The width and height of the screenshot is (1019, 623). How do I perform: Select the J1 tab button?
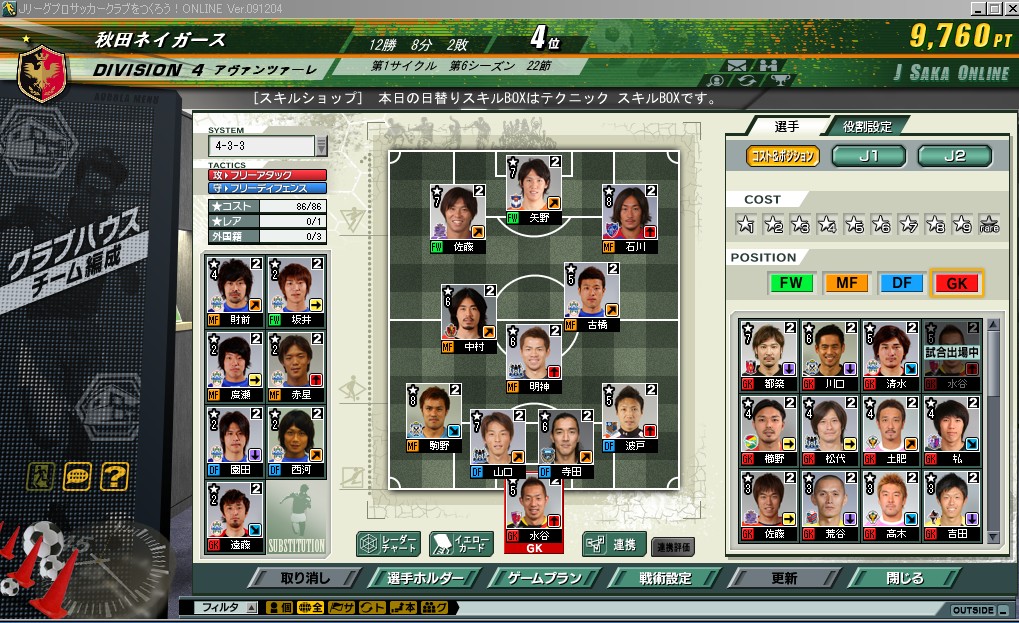click(869, 156)
